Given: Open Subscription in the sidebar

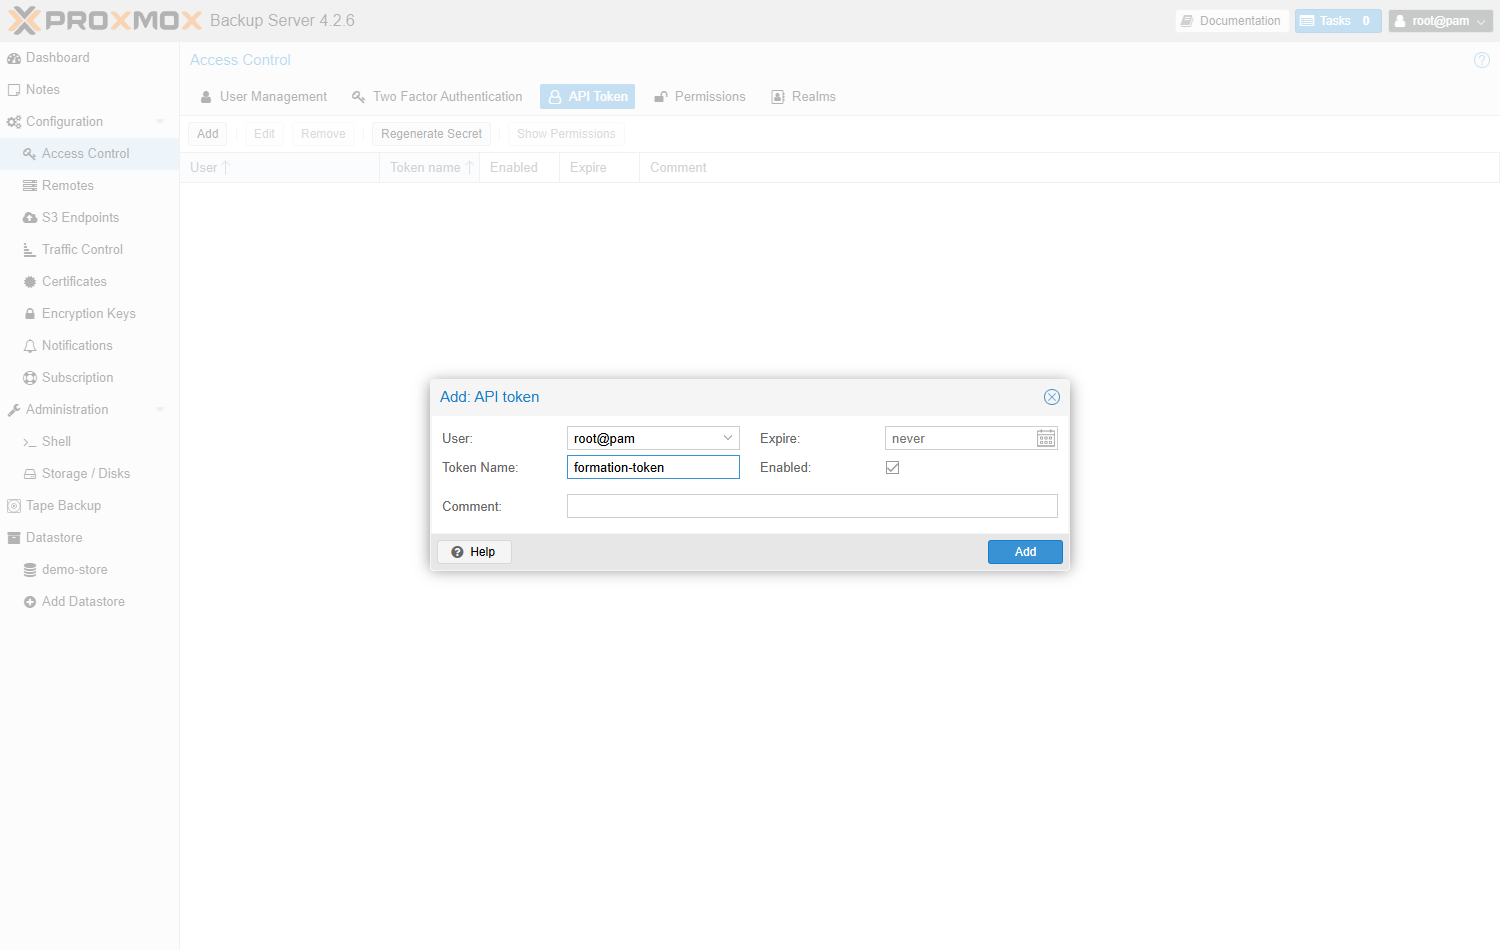Looking at the screenshot, I should tap(90, 378).
